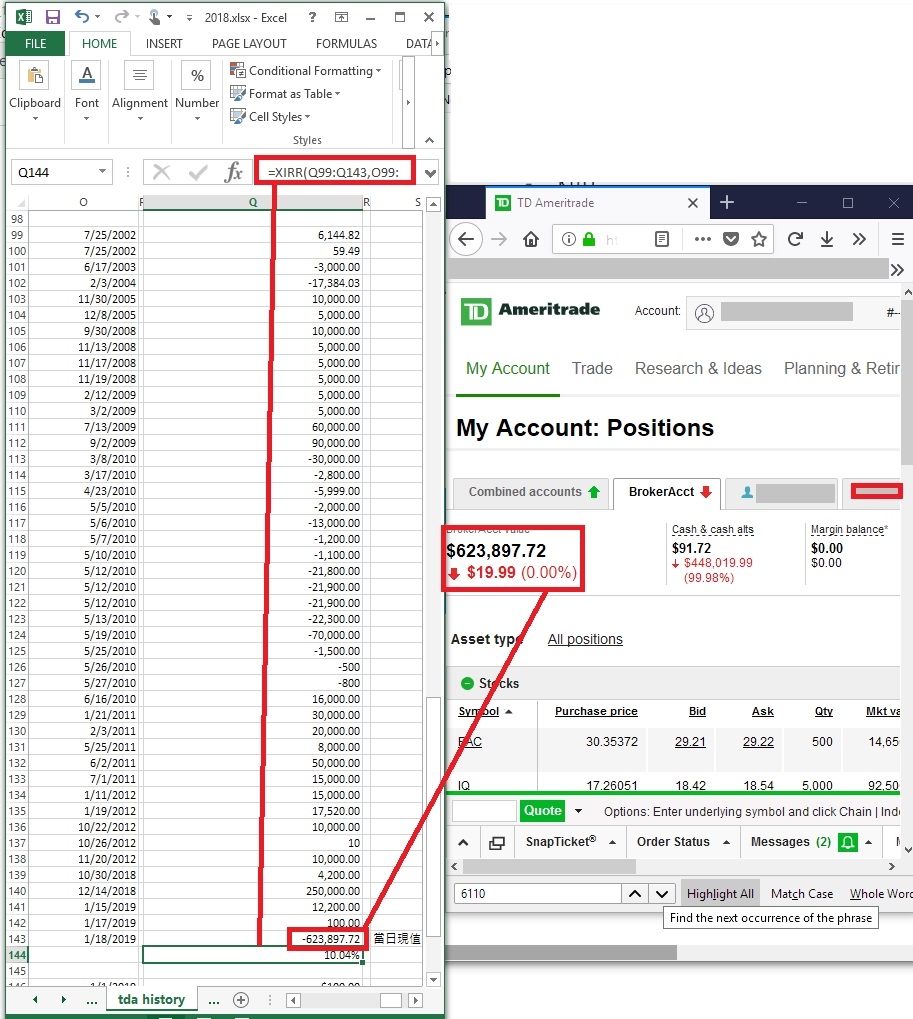Open the Research & Ideas menu

(698, 368)
